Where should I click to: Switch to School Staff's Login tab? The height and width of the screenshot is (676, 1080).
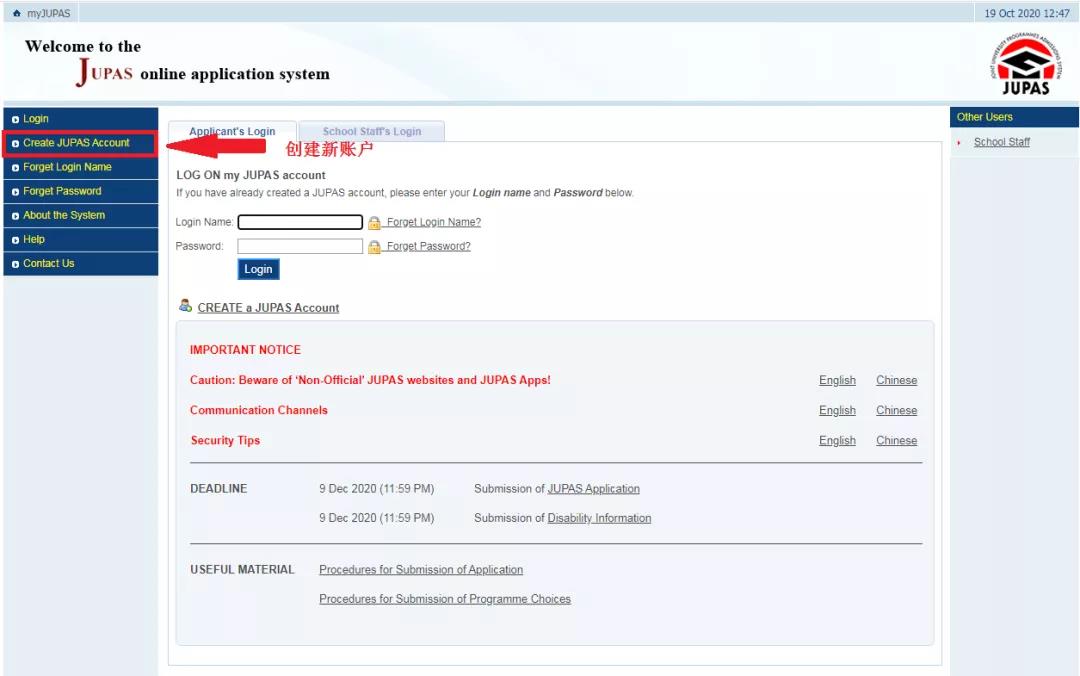tap(372, 131)
